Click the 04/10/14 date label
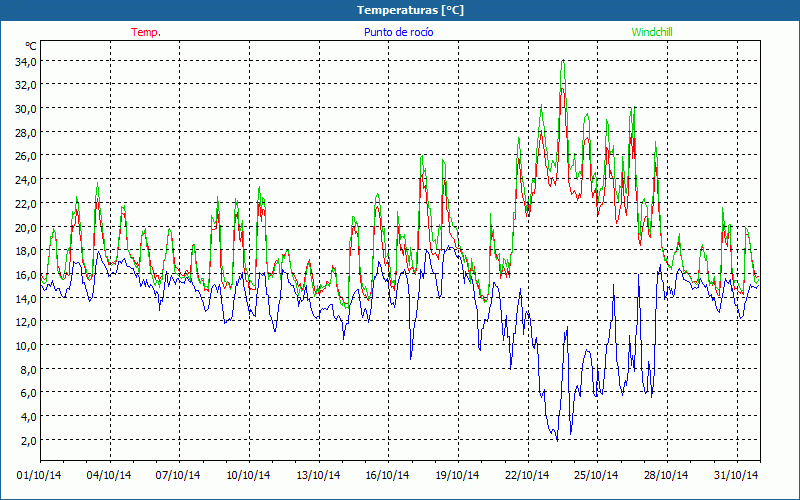Viewport: 800px width, 500px height. (x=109, y=475)
